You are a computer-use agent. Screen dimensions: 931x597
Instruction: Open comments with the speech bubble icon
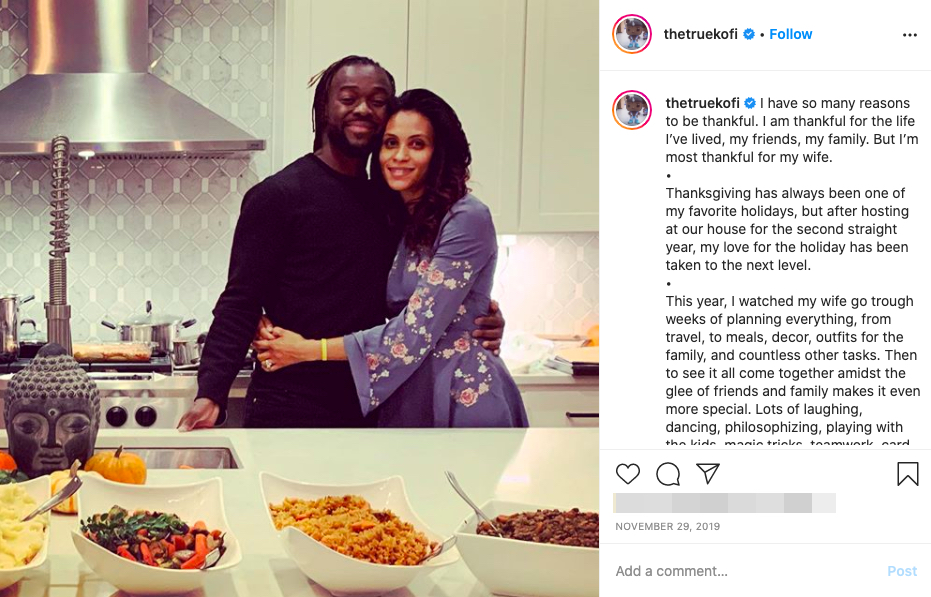[668, 473]
